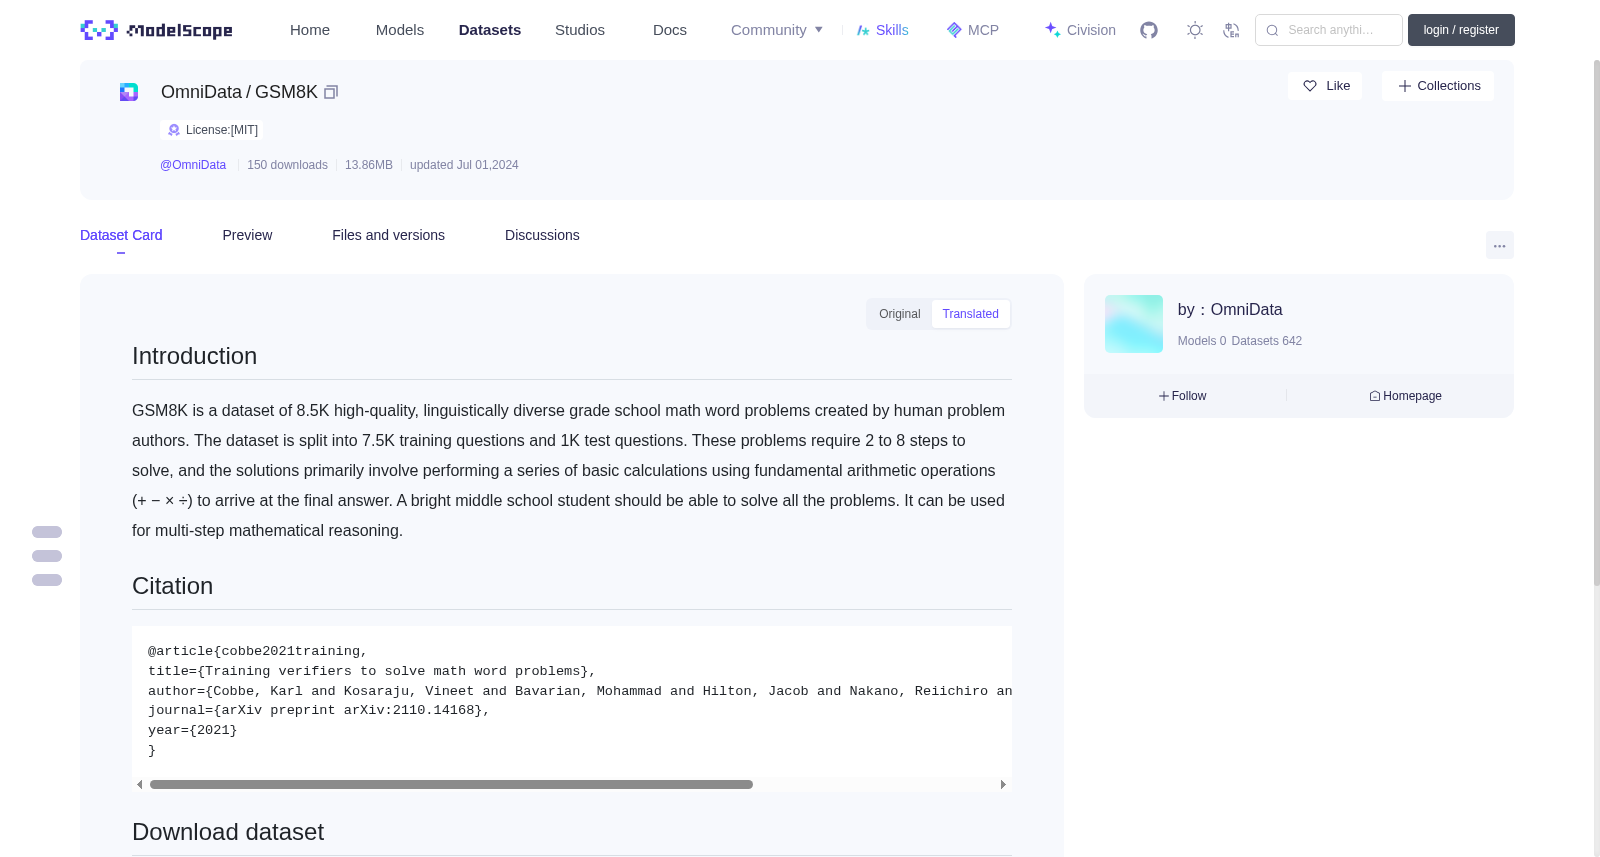Open Studios navigation item
This screenshot has height=857, width=1600.
point(580,30)
